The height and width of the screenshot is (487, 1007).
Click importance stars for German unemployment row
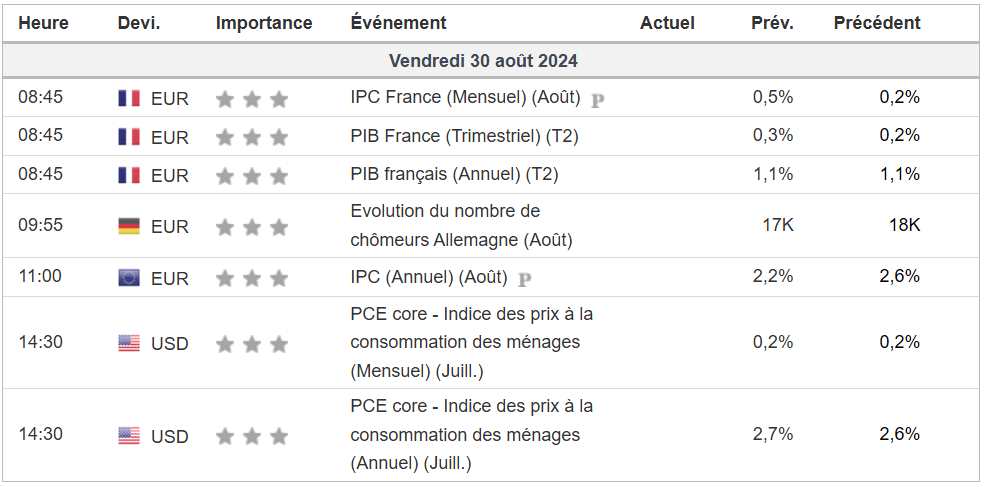tap(251, 227)
